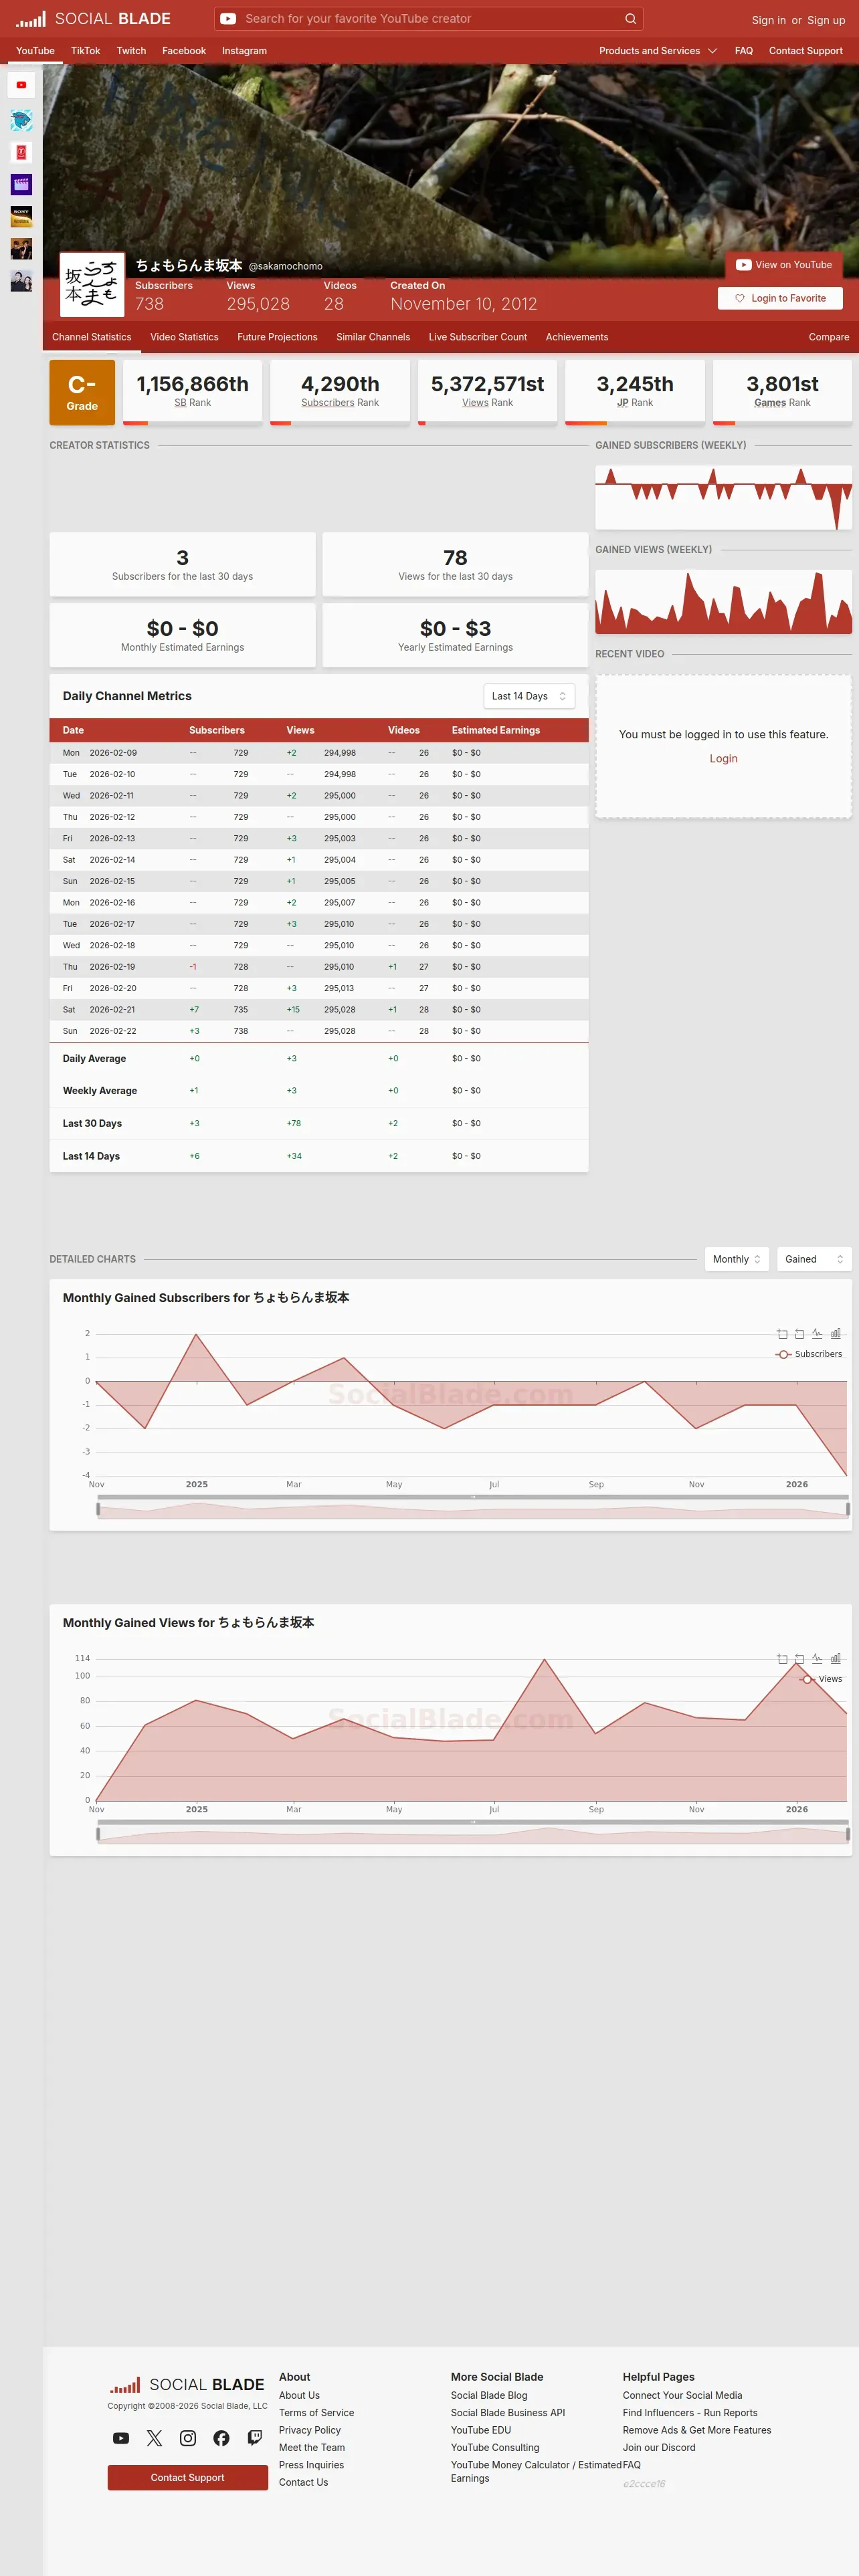Viewport: 859px width, 2576px height.
Task: Open the Twitch icon in footer
Action: (x=255, y=2438)
